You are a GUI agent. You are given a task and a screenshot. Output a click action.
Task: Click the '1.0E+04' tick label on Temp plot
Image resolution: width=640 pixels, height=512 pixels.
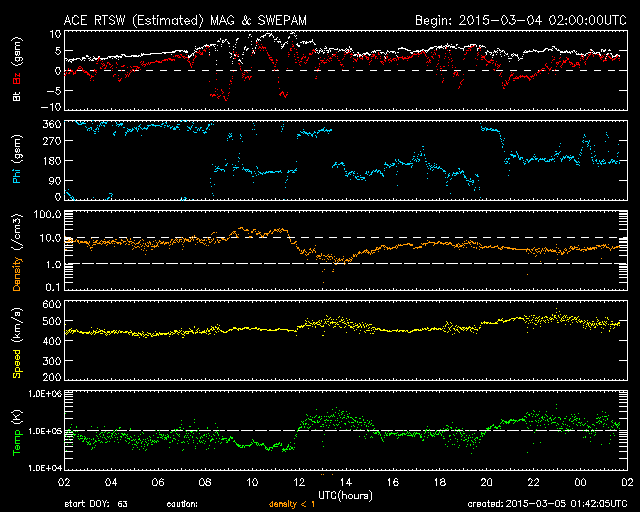45,468
